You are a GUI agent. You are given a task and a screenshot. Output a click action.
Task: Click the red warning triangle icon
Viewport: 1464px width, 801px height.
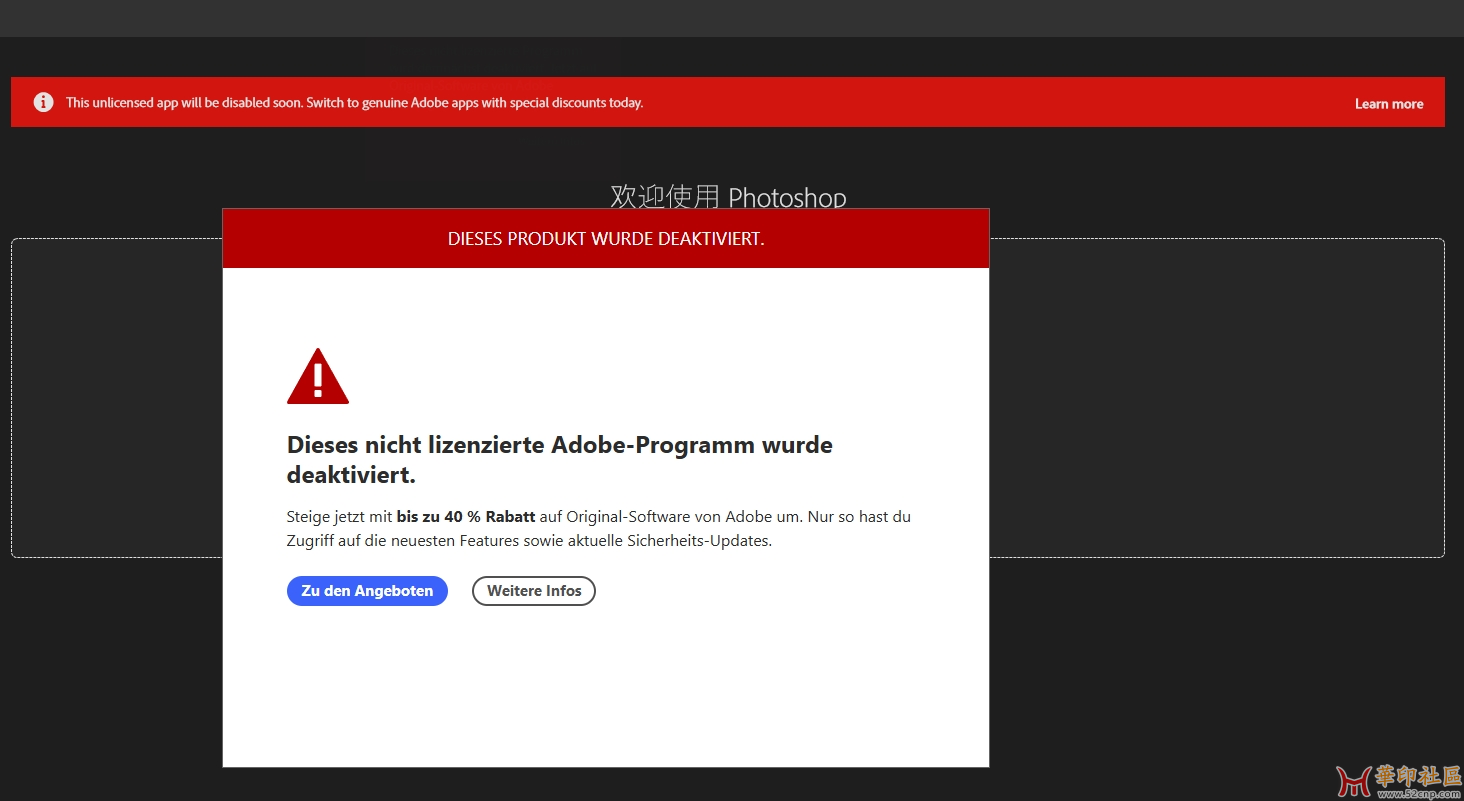(318, 377)
